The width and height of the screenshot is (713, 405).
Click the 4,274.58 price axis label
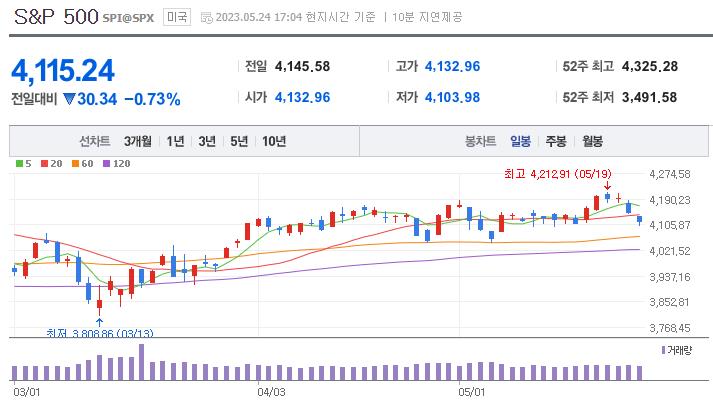click(x=670, y=174)
